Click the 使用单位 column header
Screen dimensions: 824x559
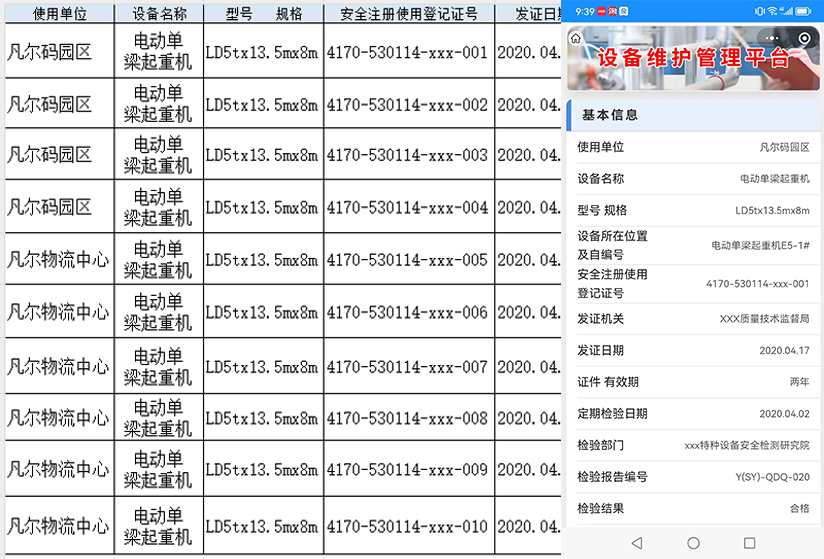pos(60,14)
